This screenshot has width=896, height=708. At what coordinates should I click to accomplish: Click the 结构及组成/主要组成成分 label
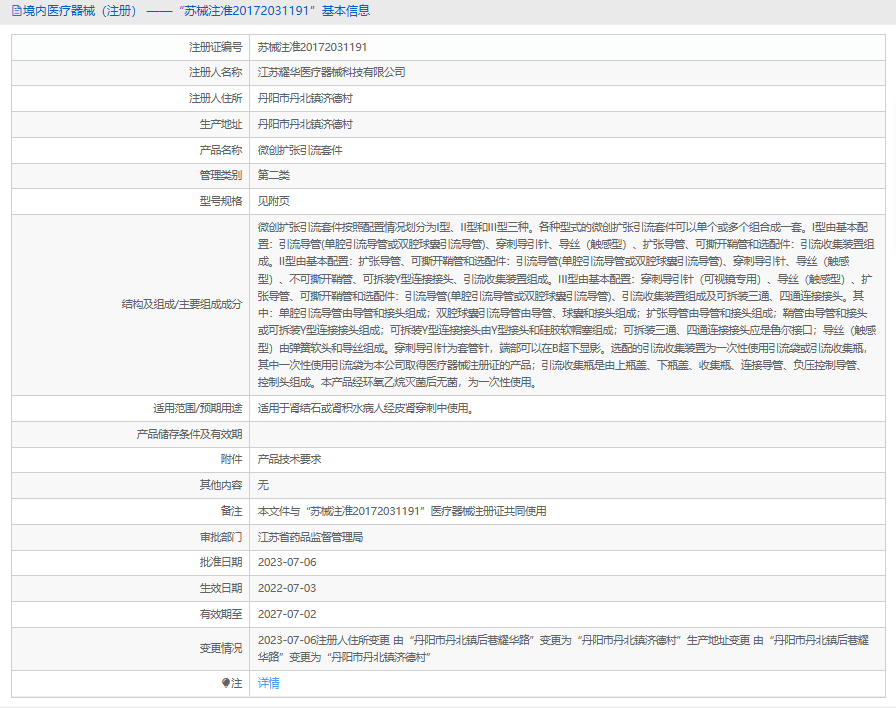click(x=182, y=305)
